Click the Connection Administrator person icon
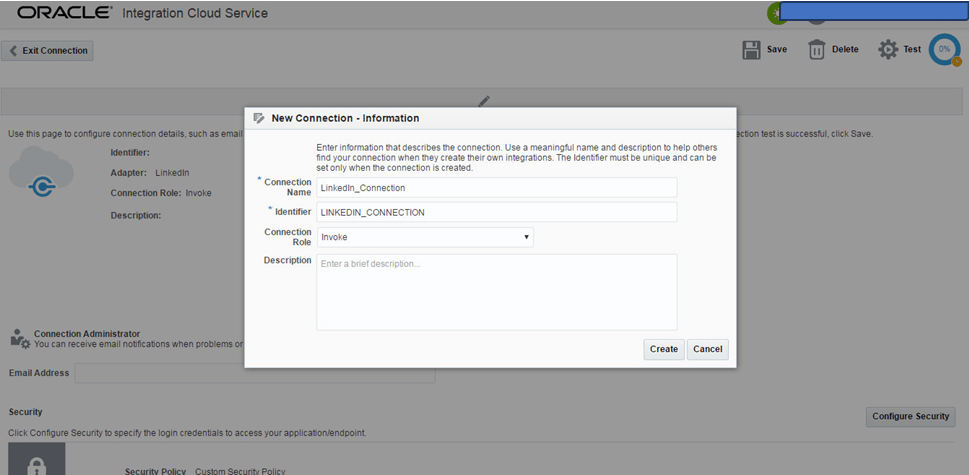The height and width of the screenshot is (475, 969). [x=20, y=338]
